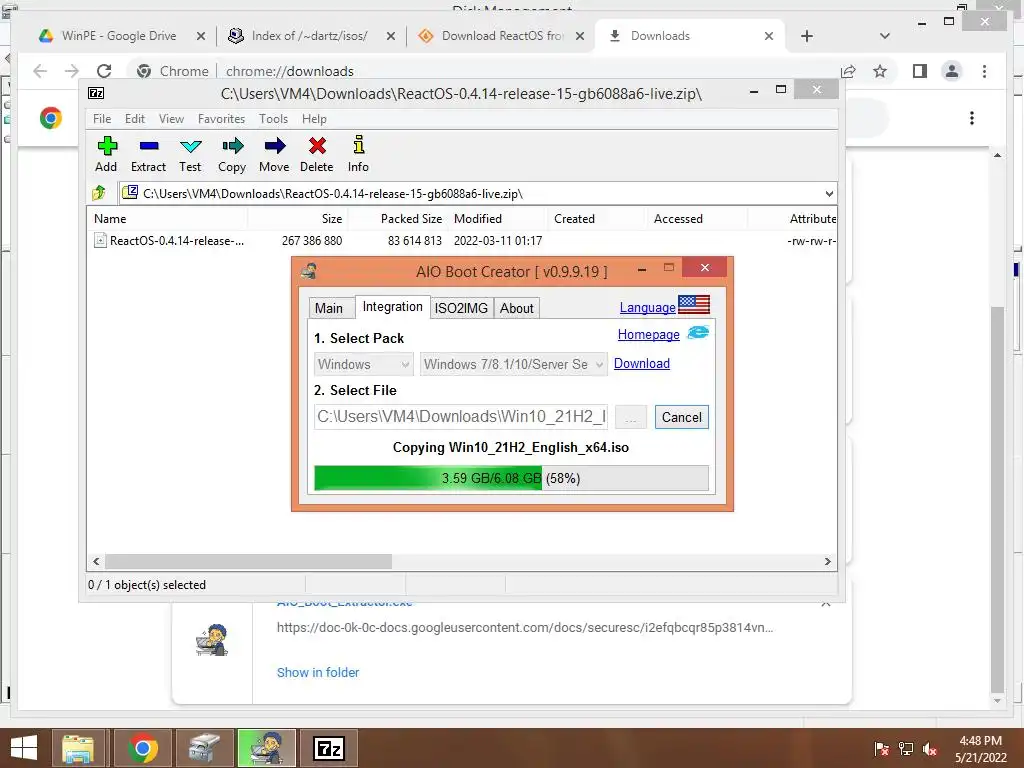1024x768 pixels.
Task: Expand the 7-Zip path history dropdown
Action: (x=829, y=193)
